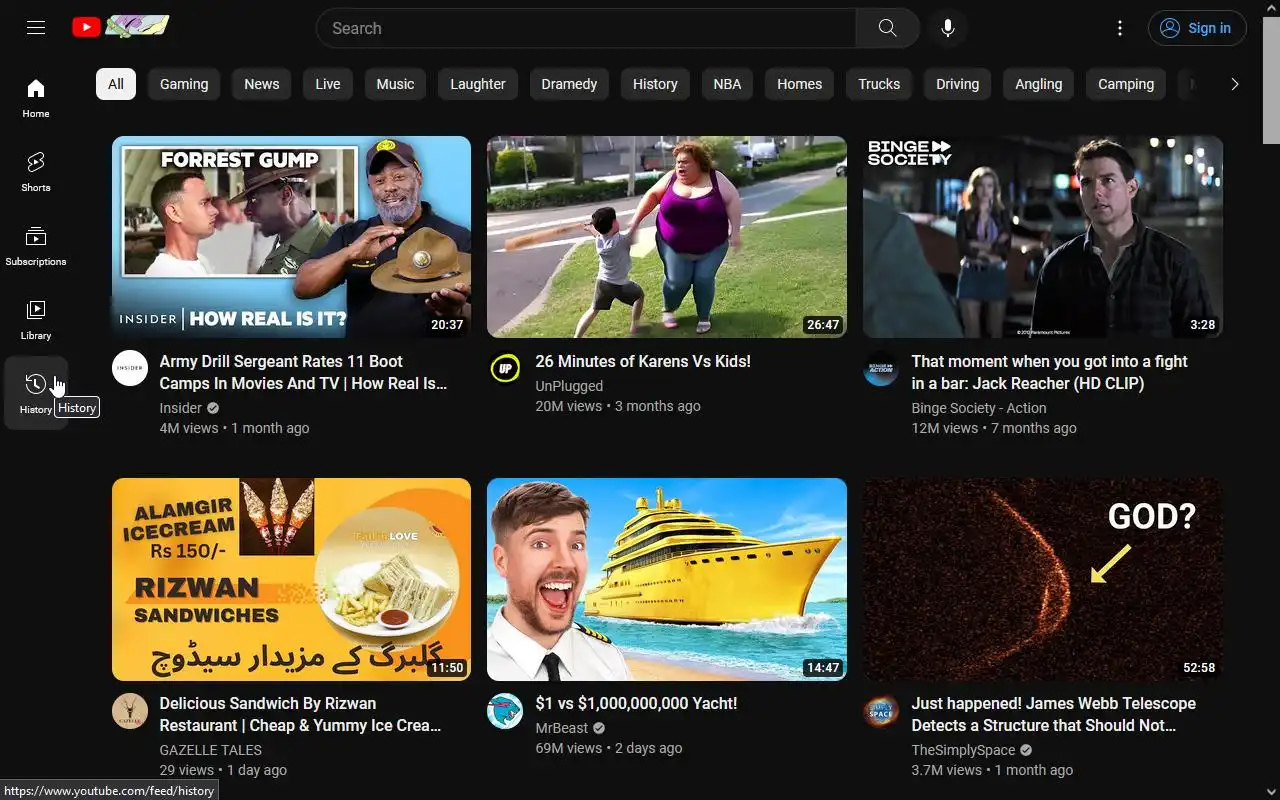Open the three-dot settings menu
The image size is (1280, 800).
[x=1120, y=28]
